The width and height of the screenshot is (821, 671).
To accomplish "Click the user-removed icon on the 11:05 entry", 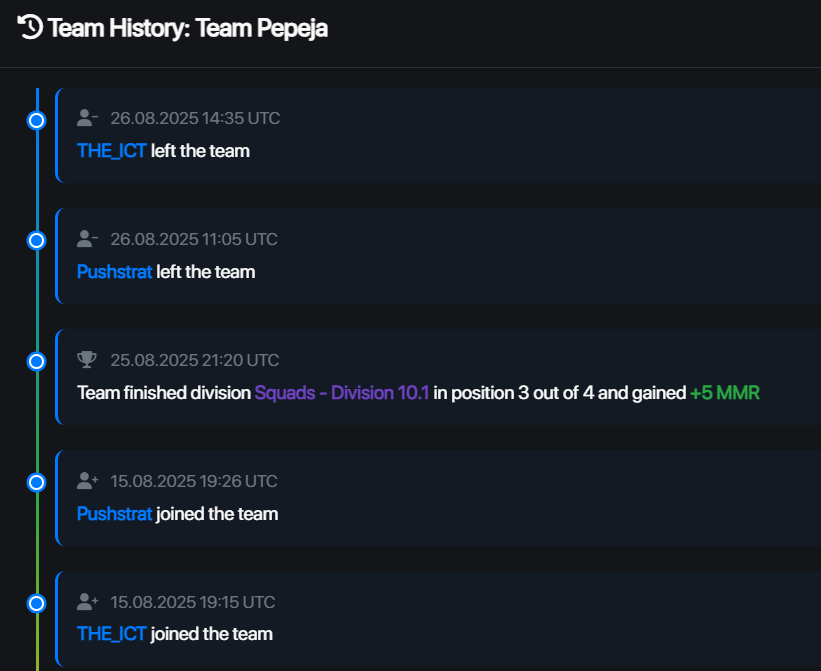I will pyautogui.click(x=87, y=239).
